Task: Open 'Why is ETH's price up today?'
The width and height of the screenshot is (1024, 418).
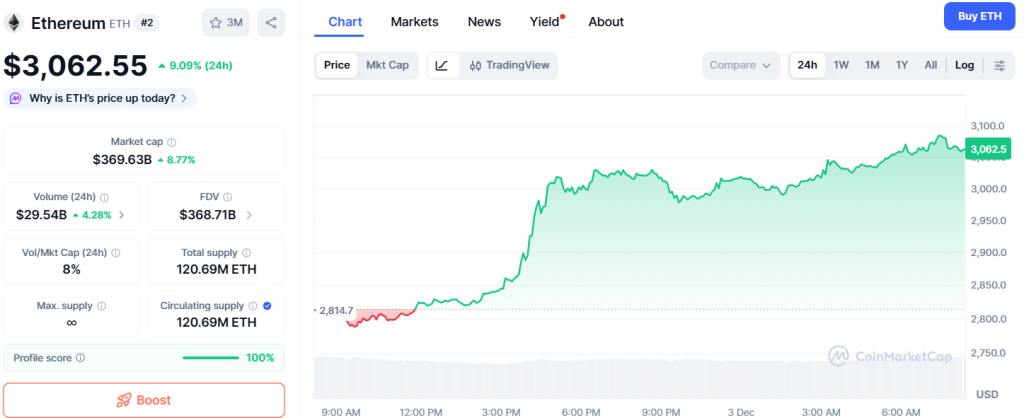Action: click(100, 98)
